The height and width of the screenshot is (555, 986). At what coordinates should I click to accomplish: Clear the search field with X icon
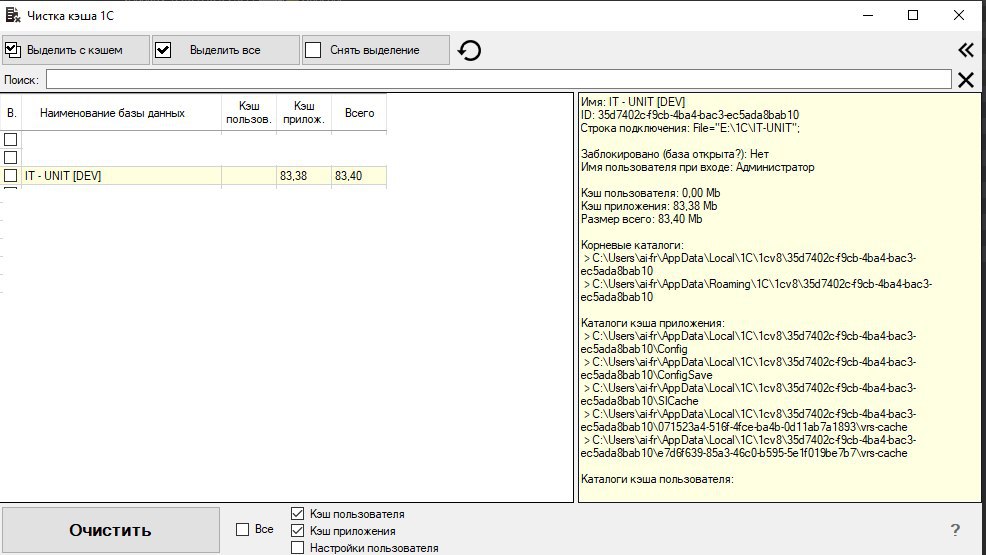point(966,80)
